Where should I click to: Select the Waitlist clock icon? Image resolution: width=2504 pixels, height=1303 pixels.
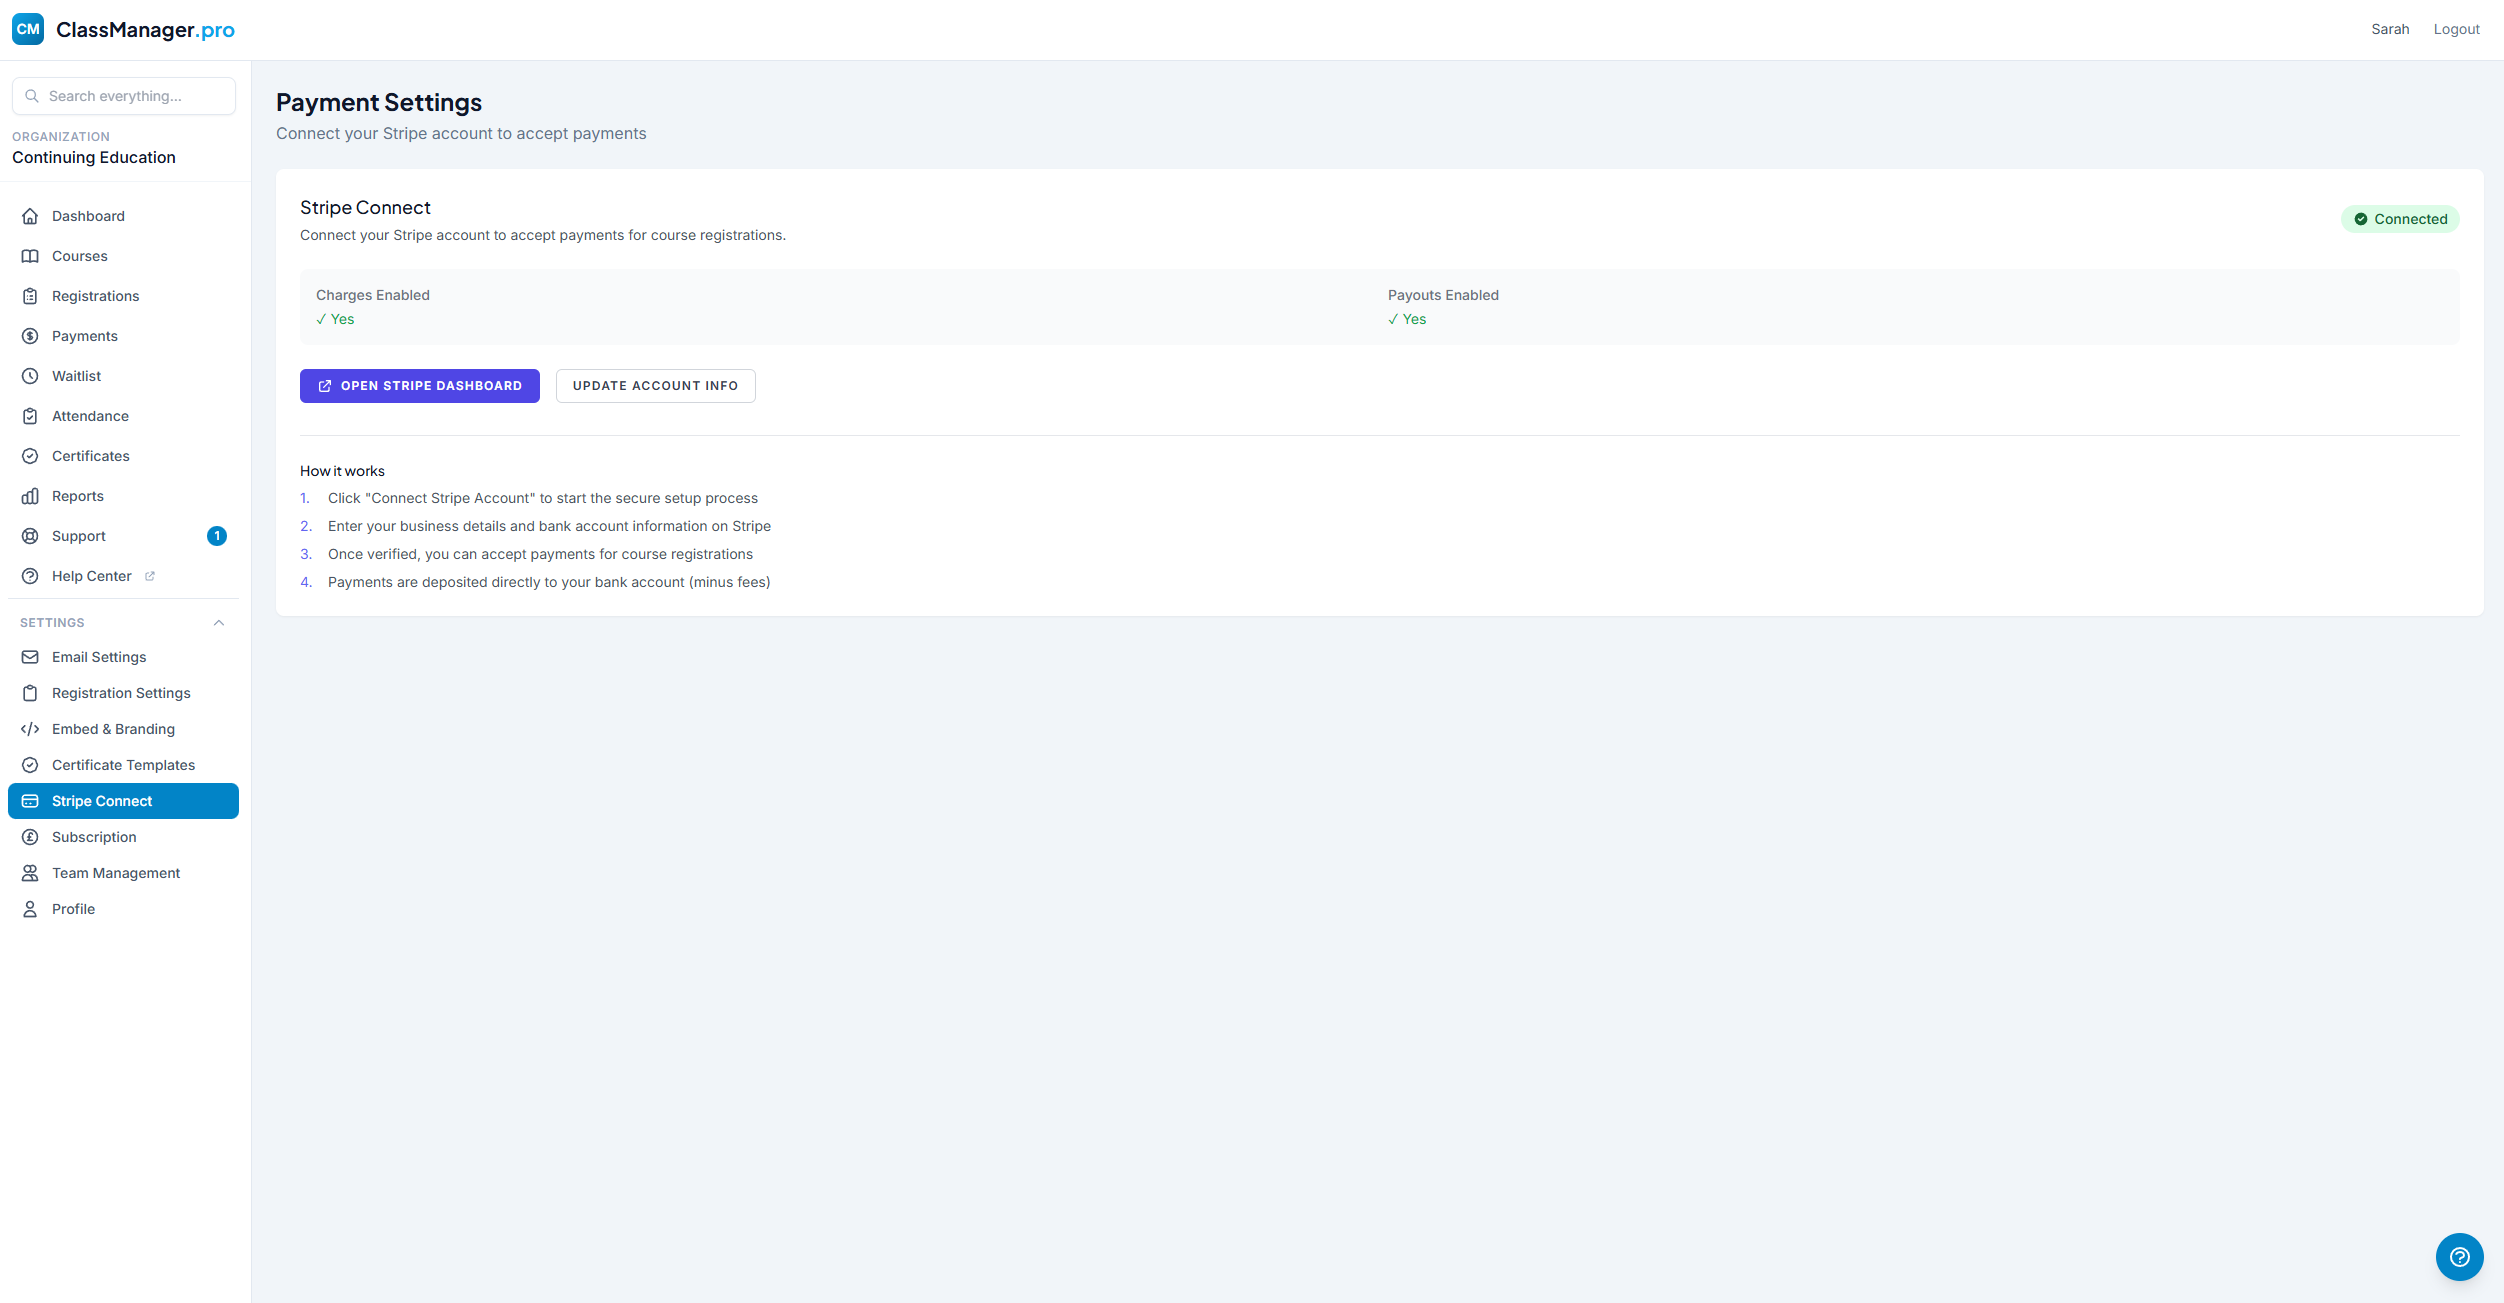tap(30, 376)
